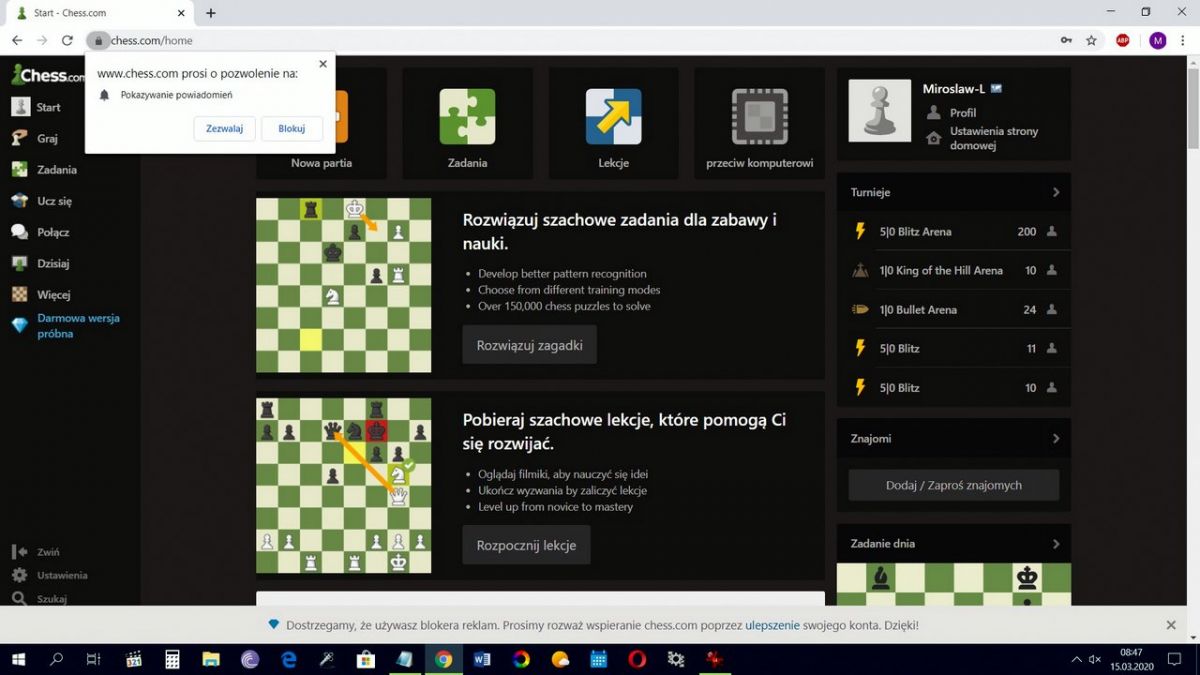Select the Start - Chess.com tab
Screen dimensions: 1200x675
(100, 13)
